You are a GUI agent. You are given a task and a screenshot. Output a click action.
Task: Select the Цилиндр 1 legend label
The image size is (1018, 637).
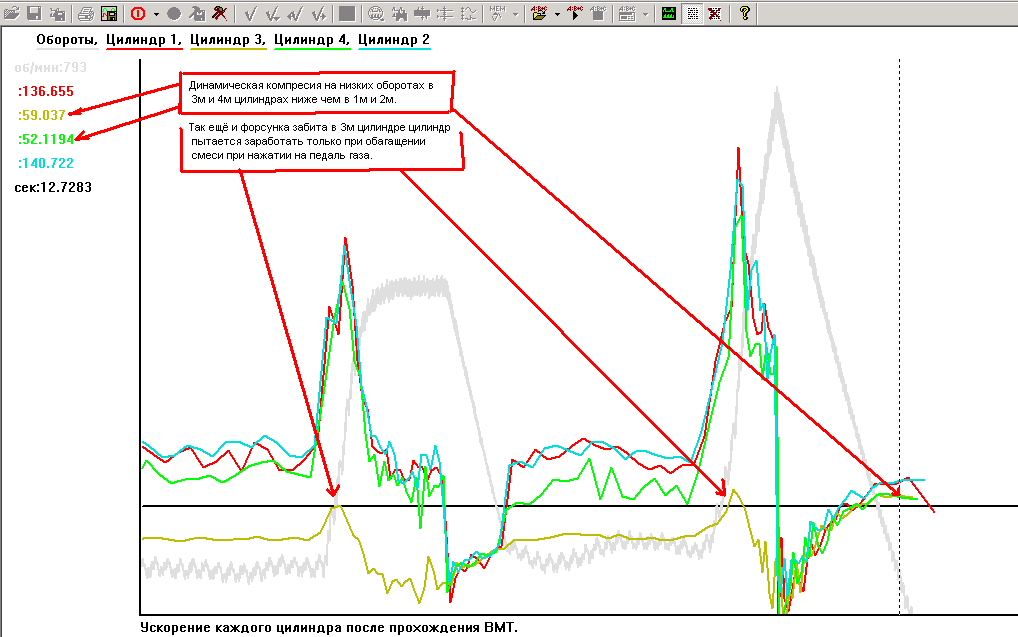[143, 40]
